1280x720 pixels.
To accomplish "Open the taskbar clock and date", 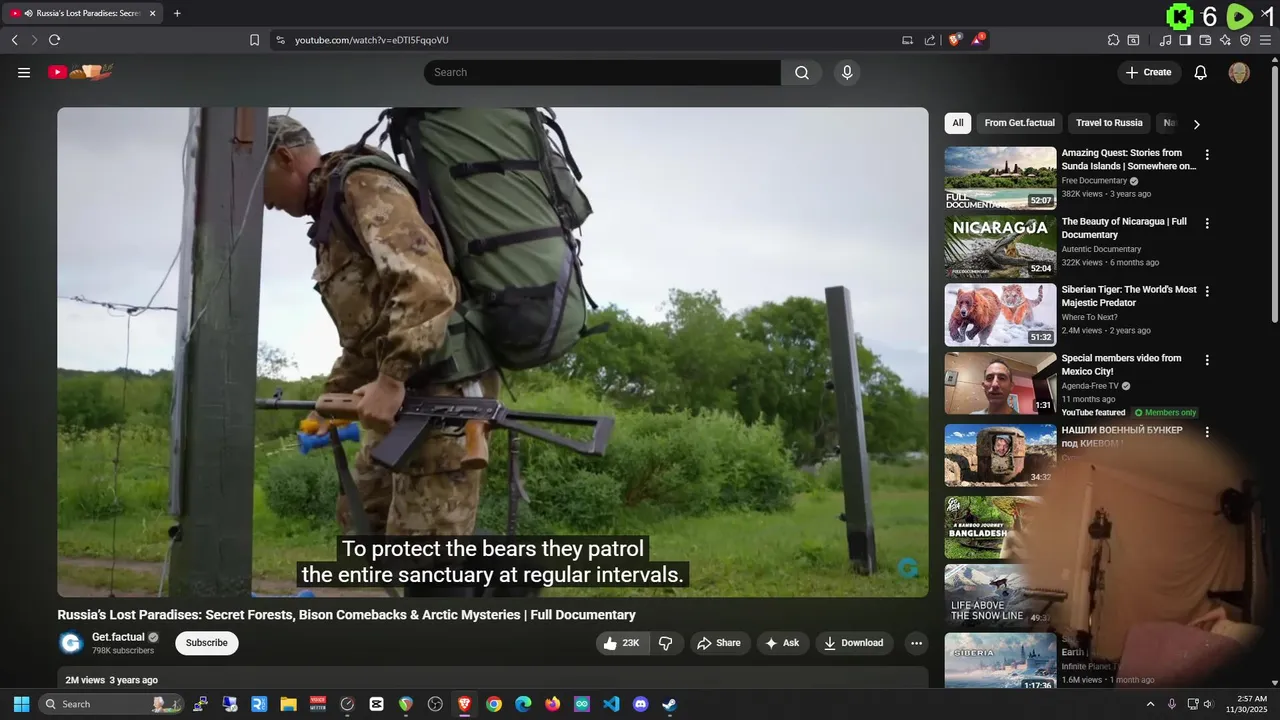I will coord(1247,704).
